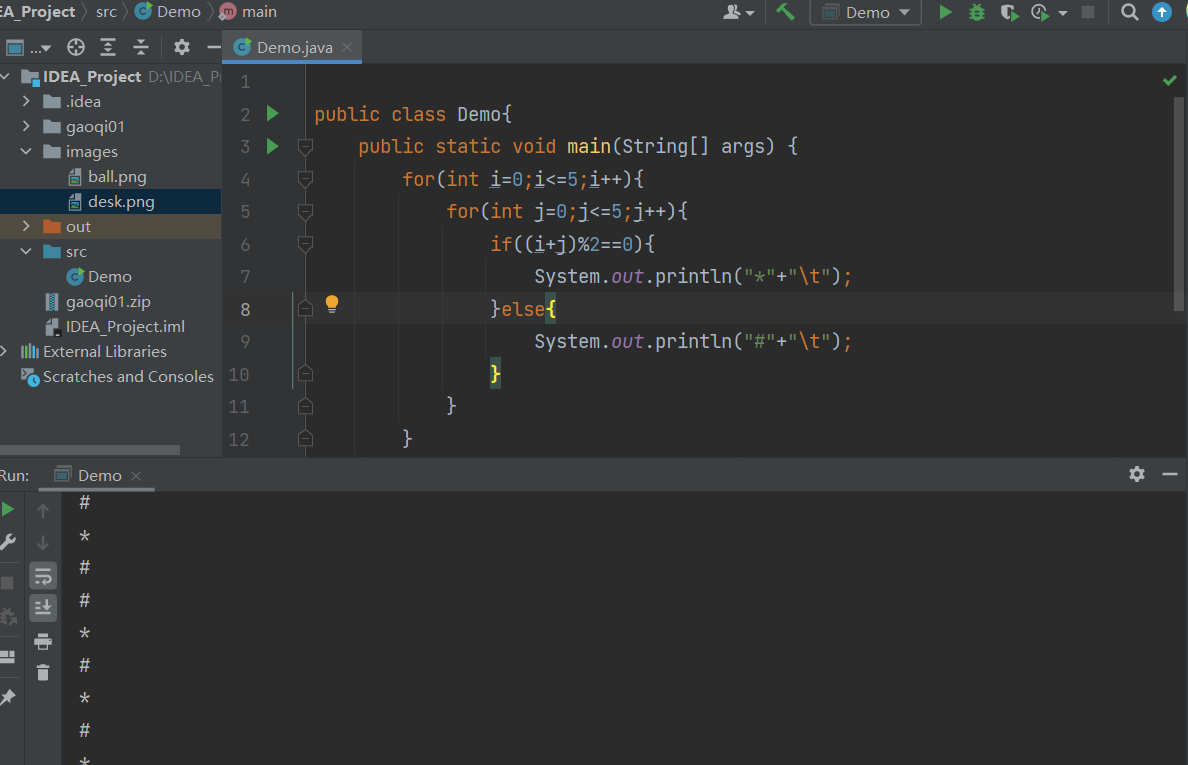Place cursor on line 9 println statement
The image size is (1188, 765).
tap(692, 342)
